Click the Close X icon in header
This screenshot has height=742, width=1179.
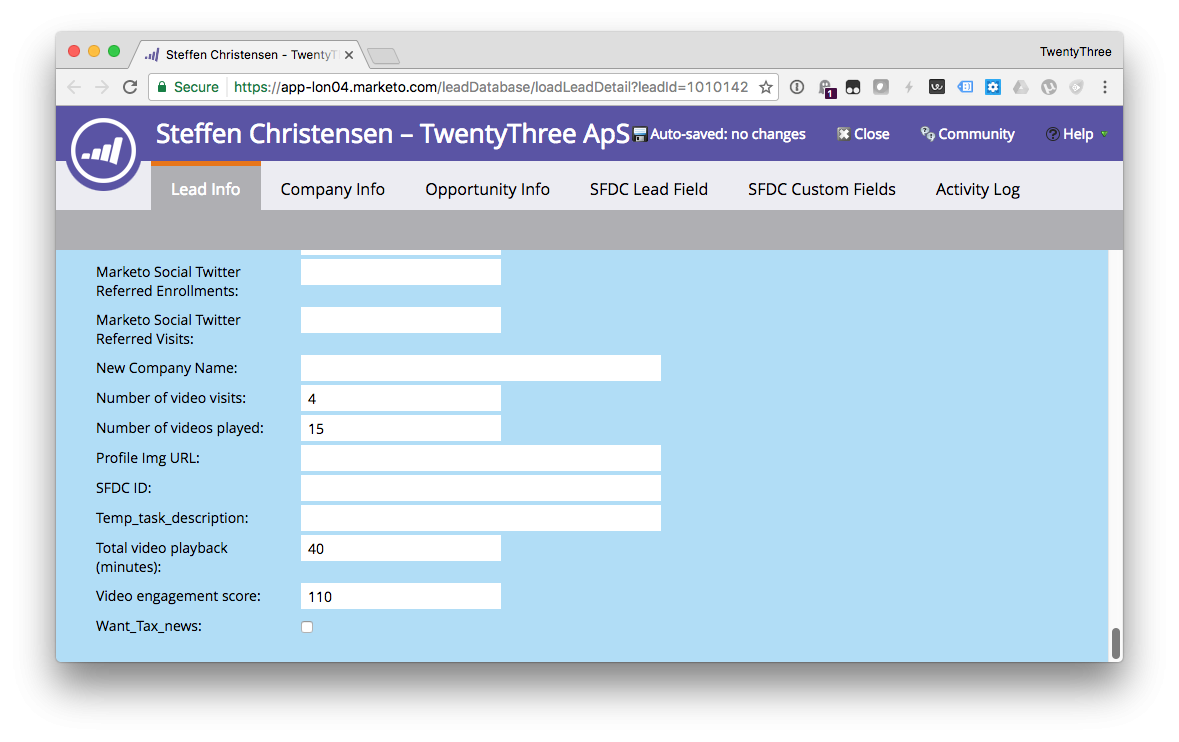point(844,134)
